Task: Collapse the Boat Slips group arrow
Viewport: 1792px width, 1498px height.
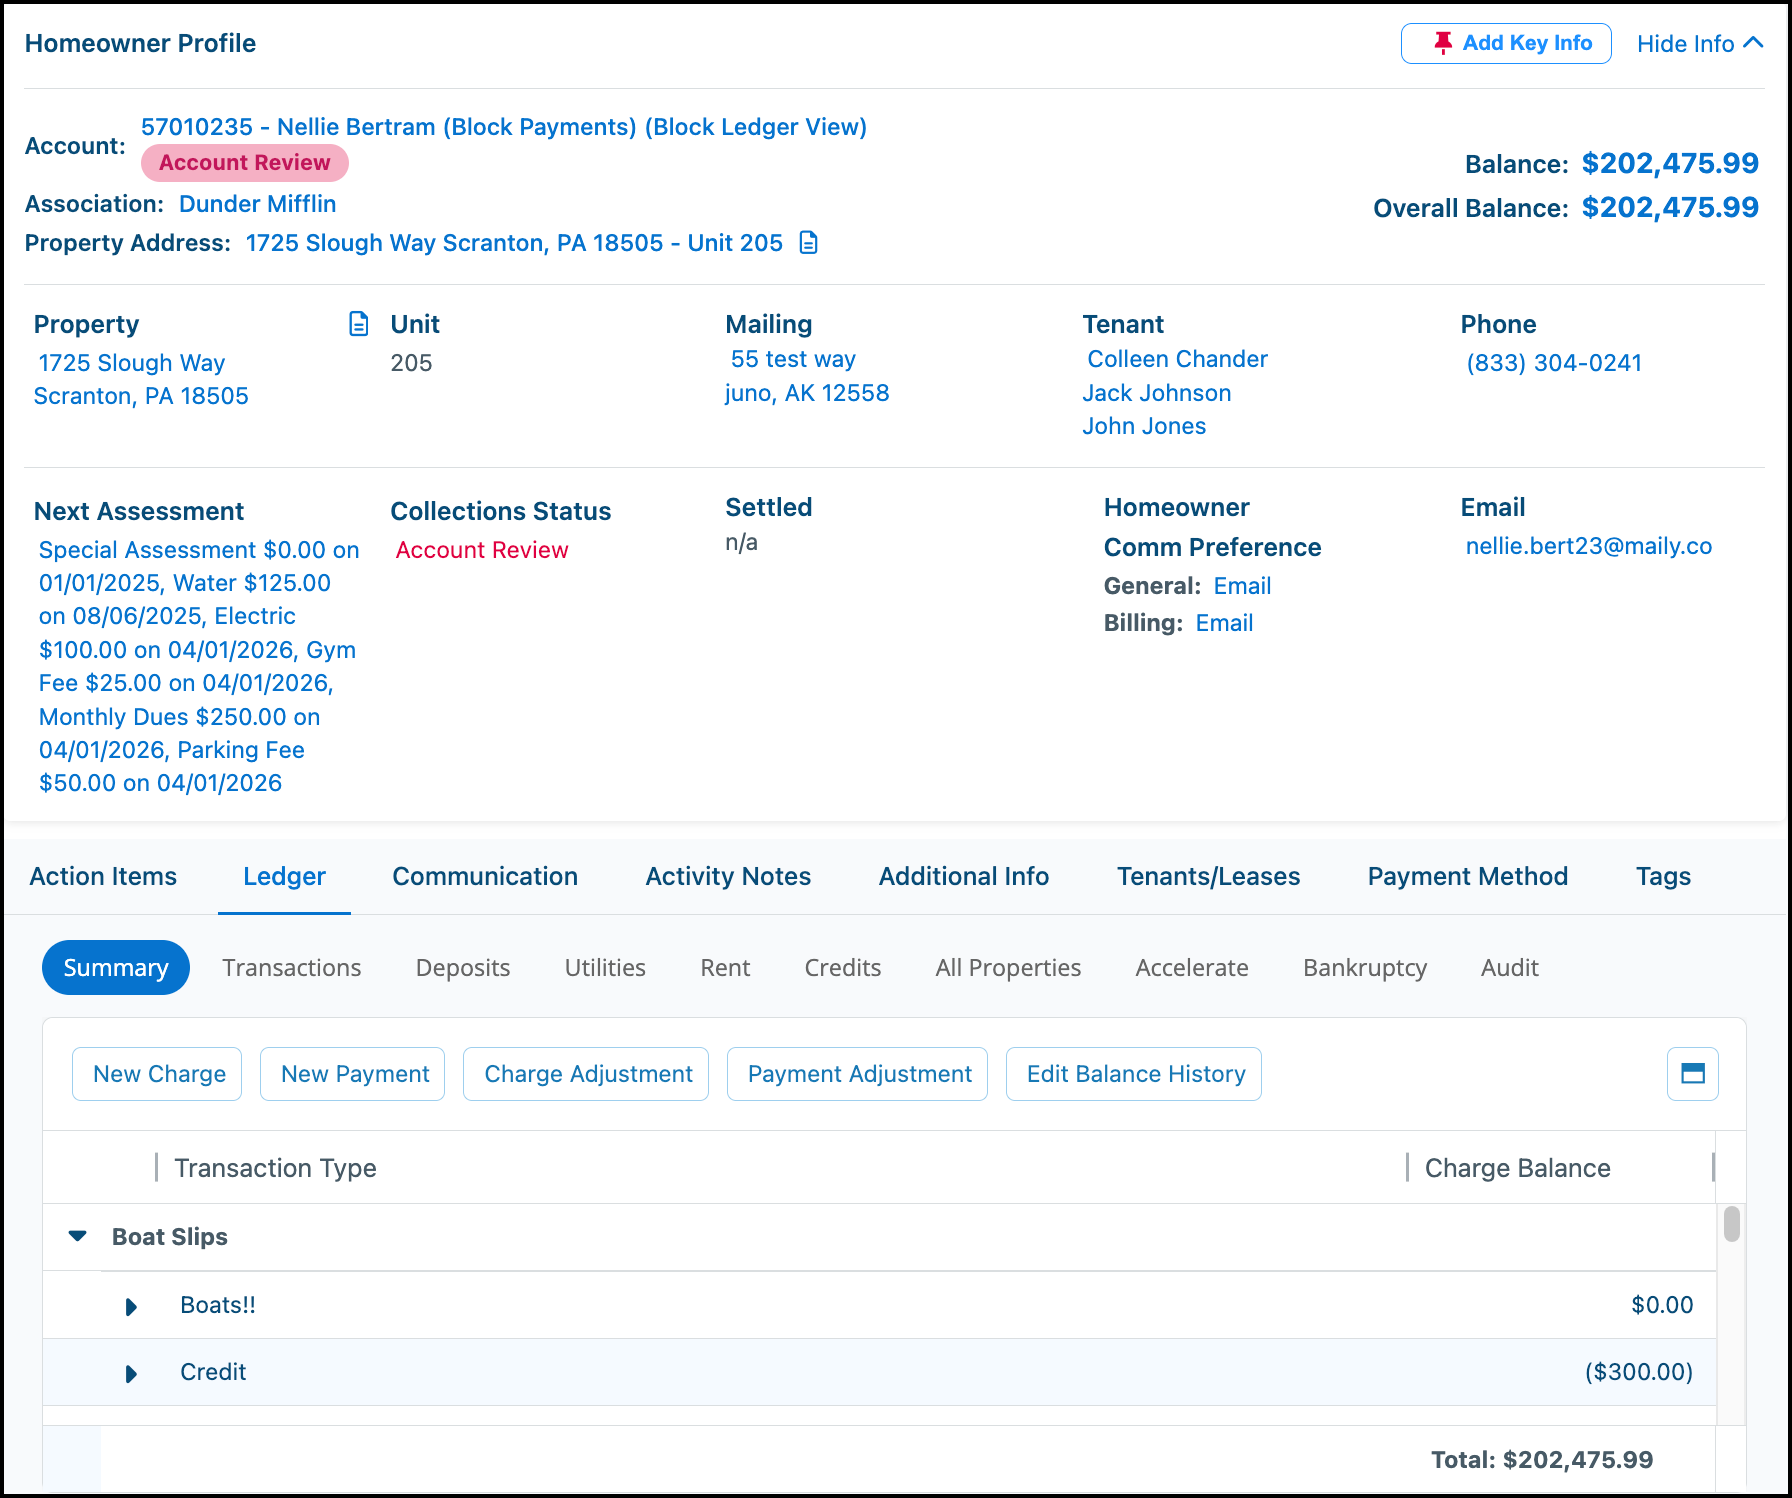Action: [x=77, y=1237]
